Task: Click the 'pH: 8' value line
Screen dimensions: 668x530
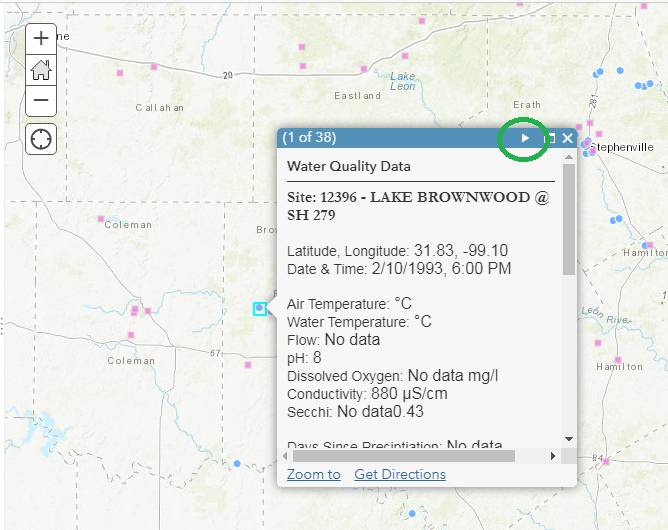Action: click(x=304, y=358)
